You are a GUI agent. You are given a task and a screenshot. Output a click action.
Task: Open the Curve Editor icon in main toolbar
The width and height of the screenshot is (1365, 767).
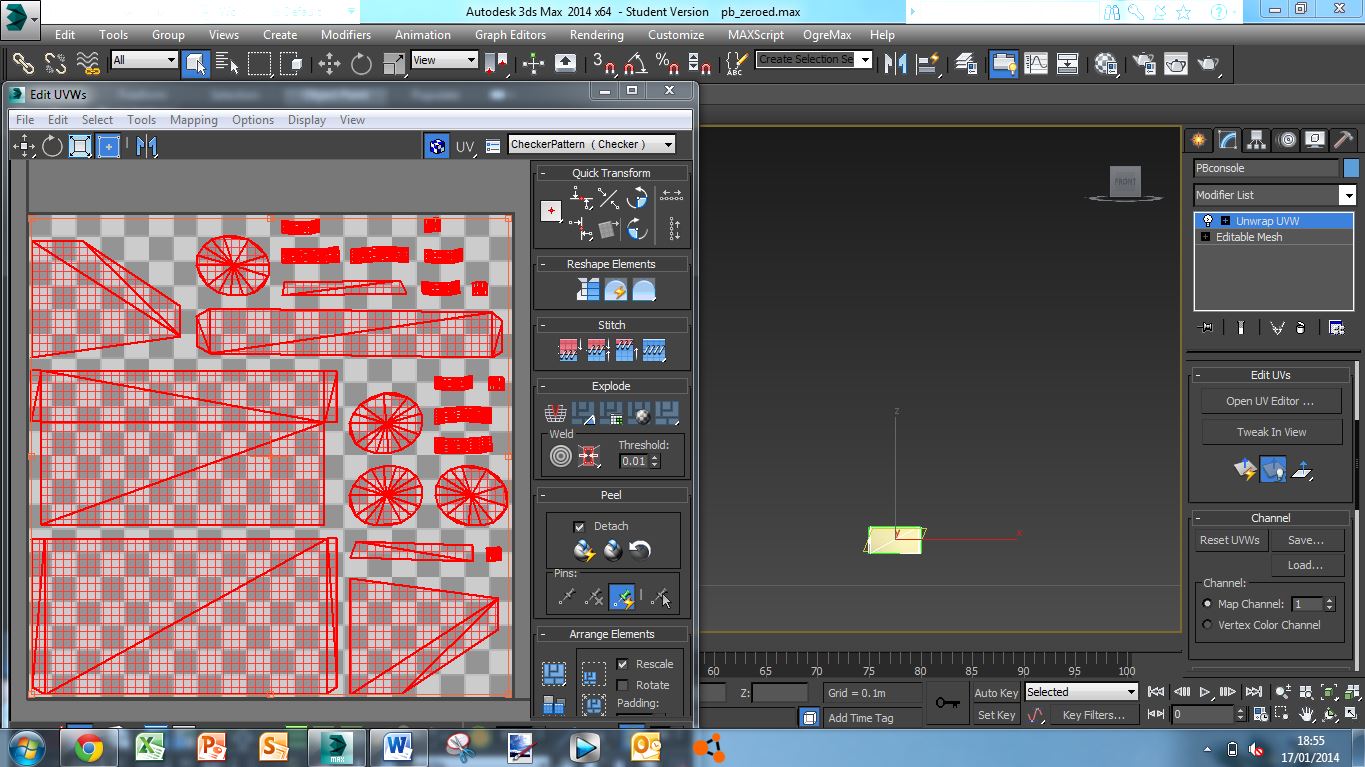coord(1036,63)
